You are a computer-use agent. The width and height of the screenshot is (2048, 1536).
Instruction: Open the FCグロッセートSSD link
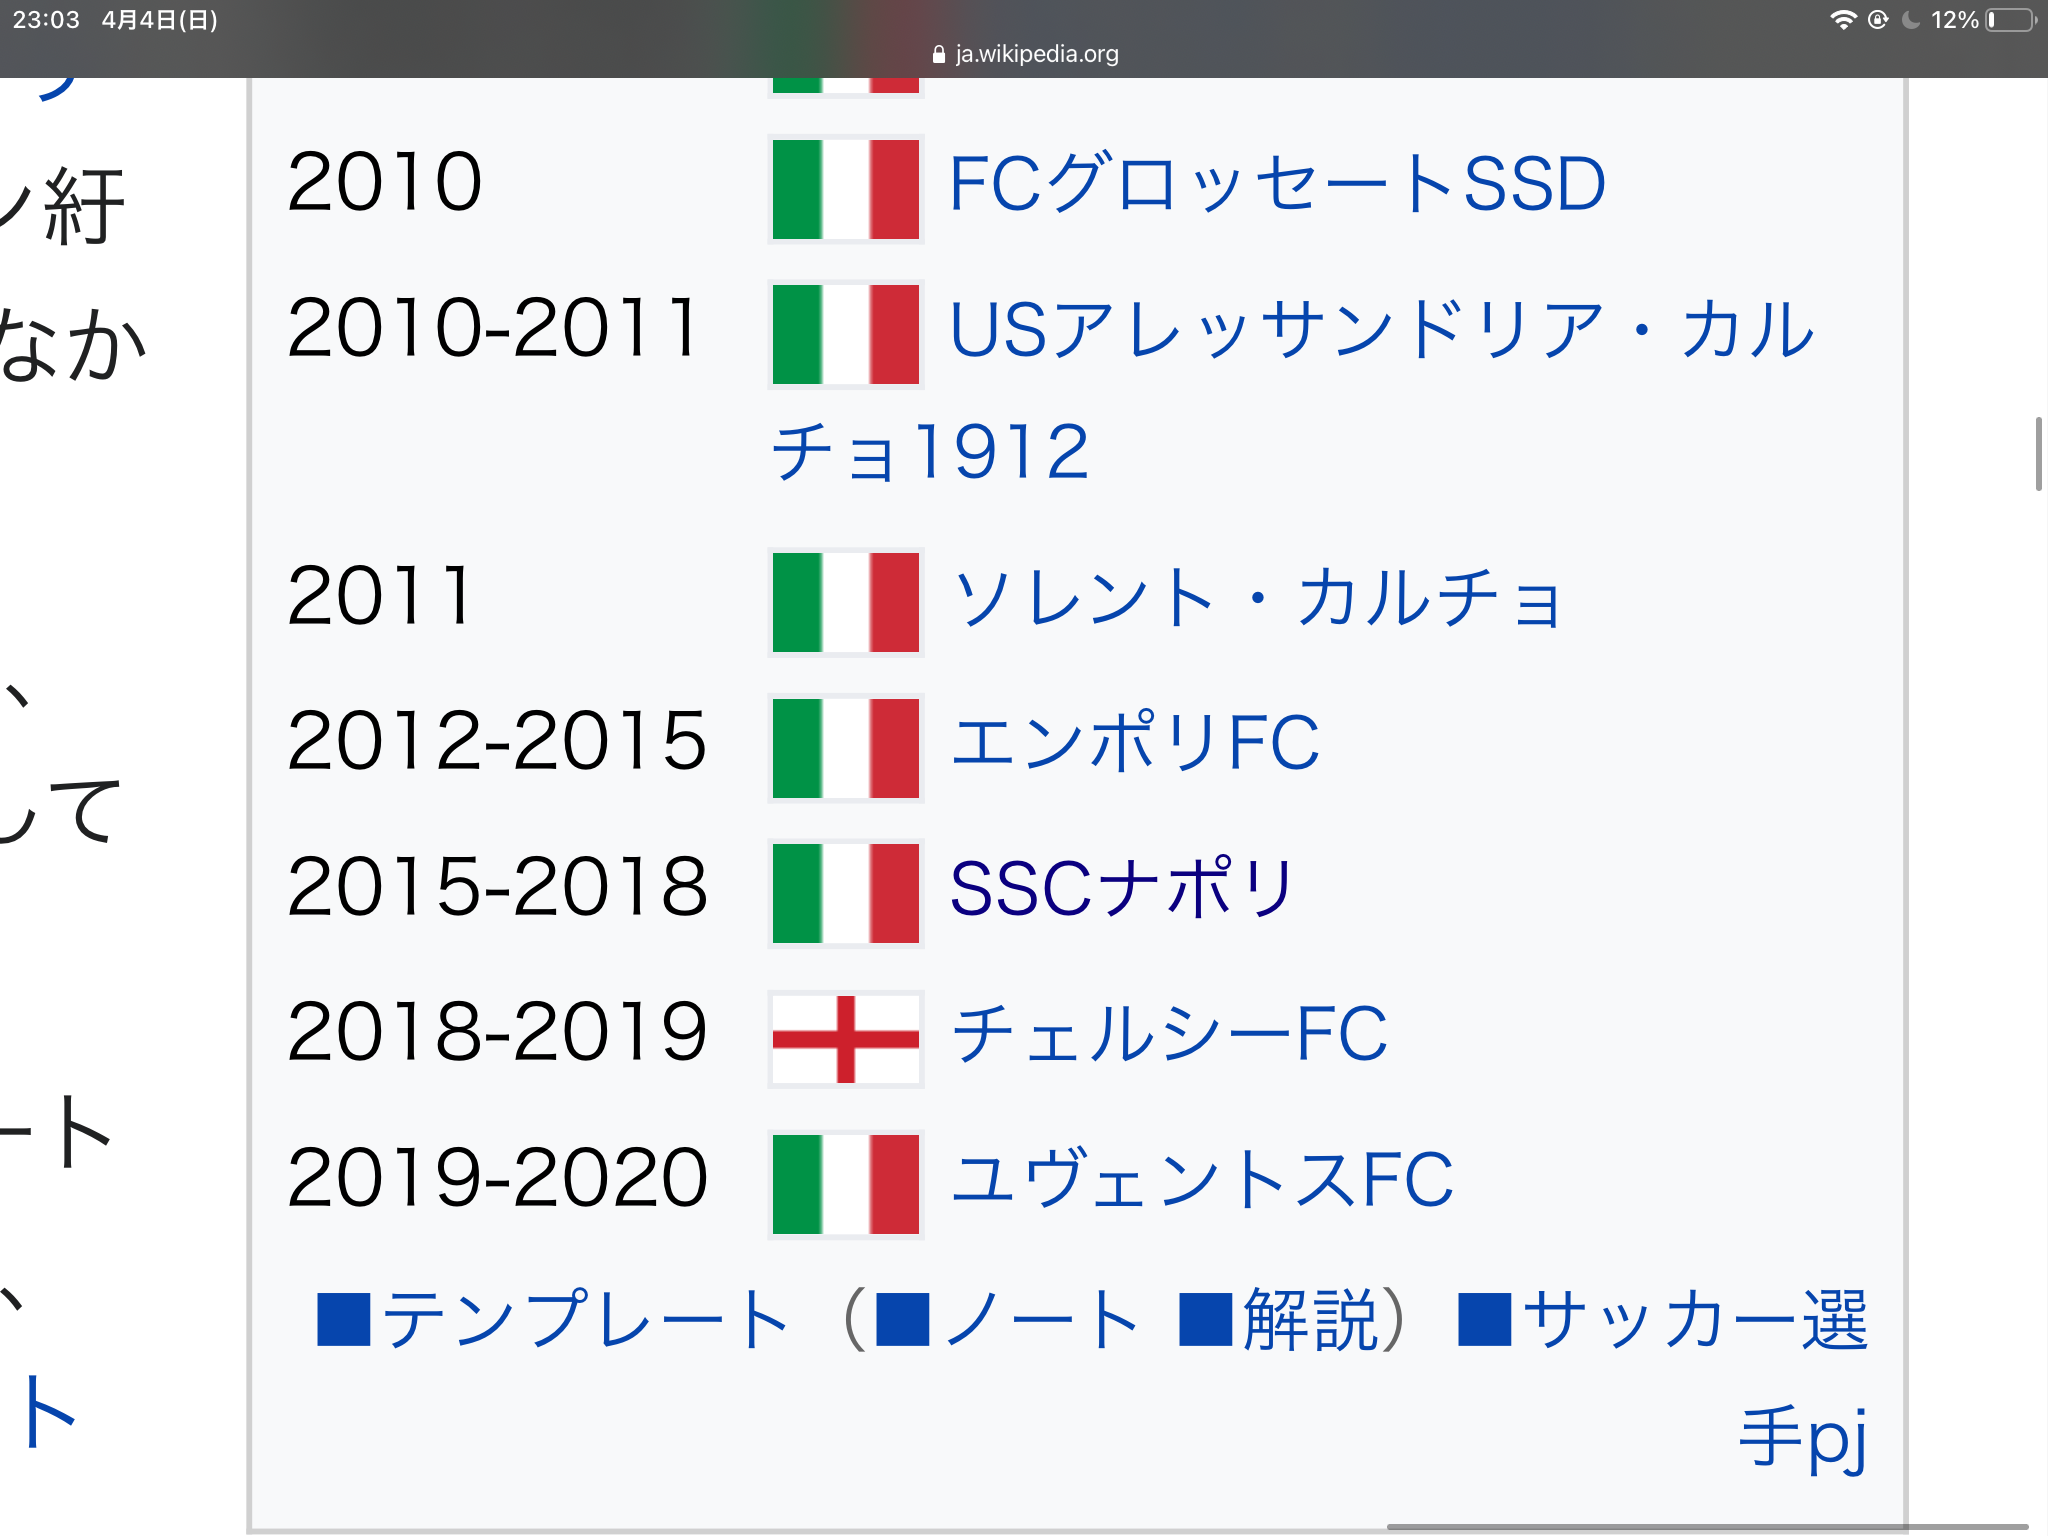point(1276,185)
